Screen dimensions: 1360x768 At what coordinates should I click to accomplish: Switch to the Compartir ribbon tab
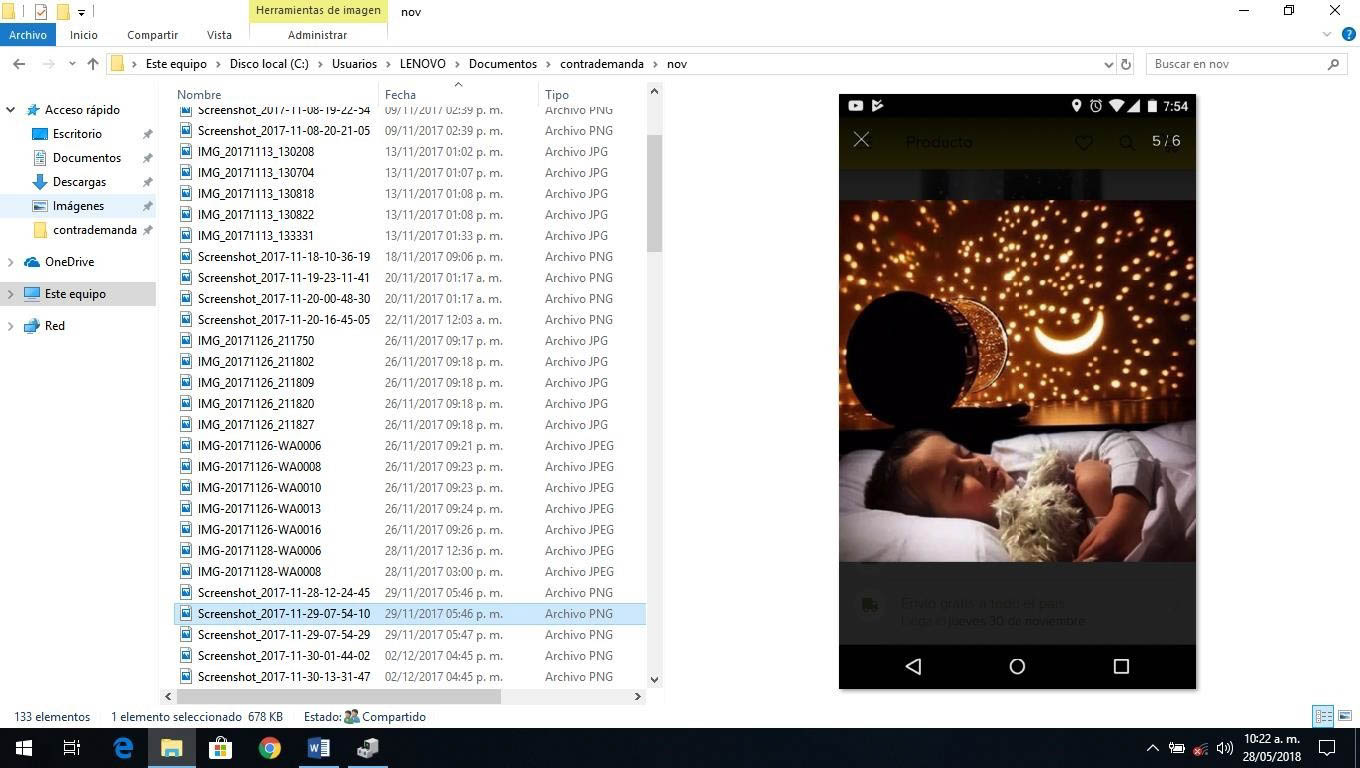pyautogui.click(x=152, y=35)
